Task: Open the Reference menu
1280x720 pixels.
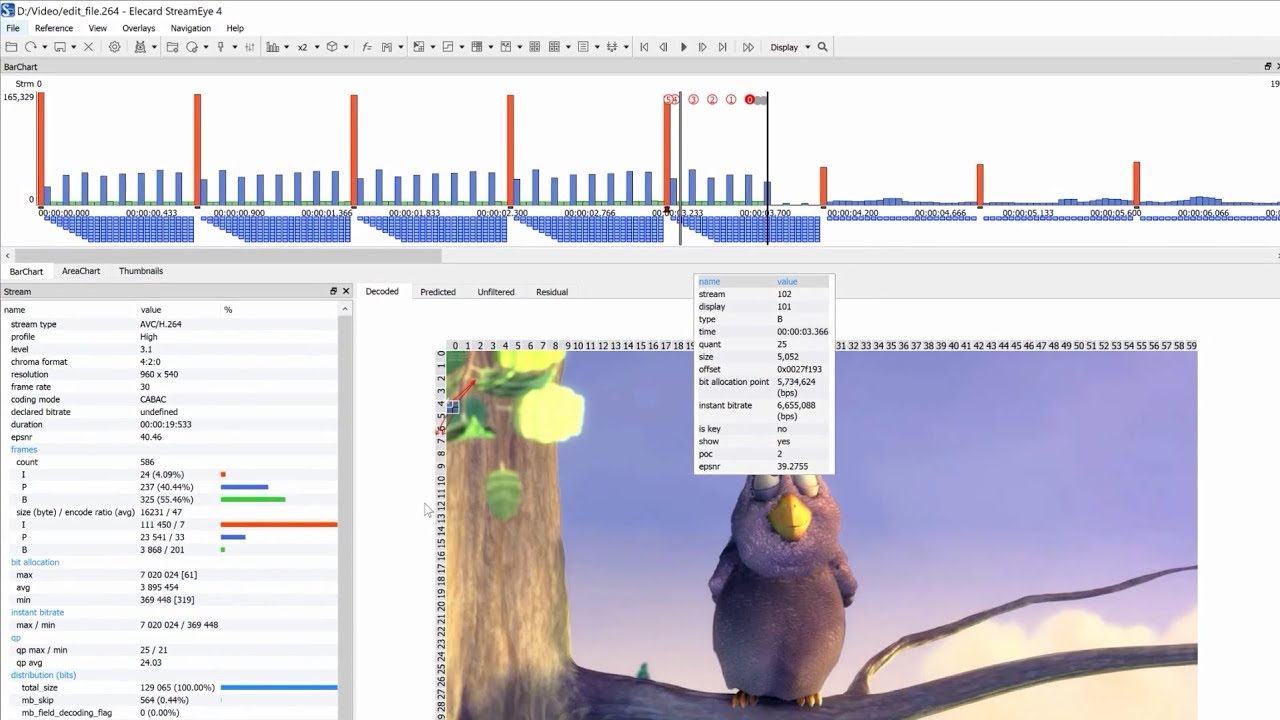Action: 54,28
